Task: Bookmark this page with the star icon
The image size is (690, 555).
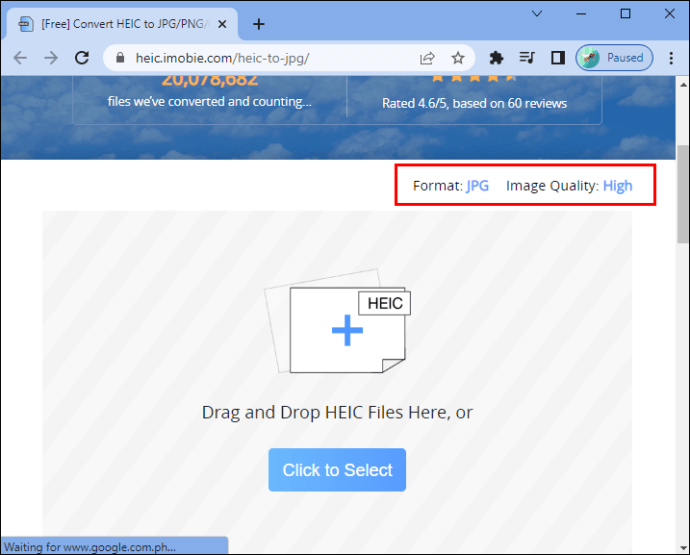Action: click(x=457, y=58)
